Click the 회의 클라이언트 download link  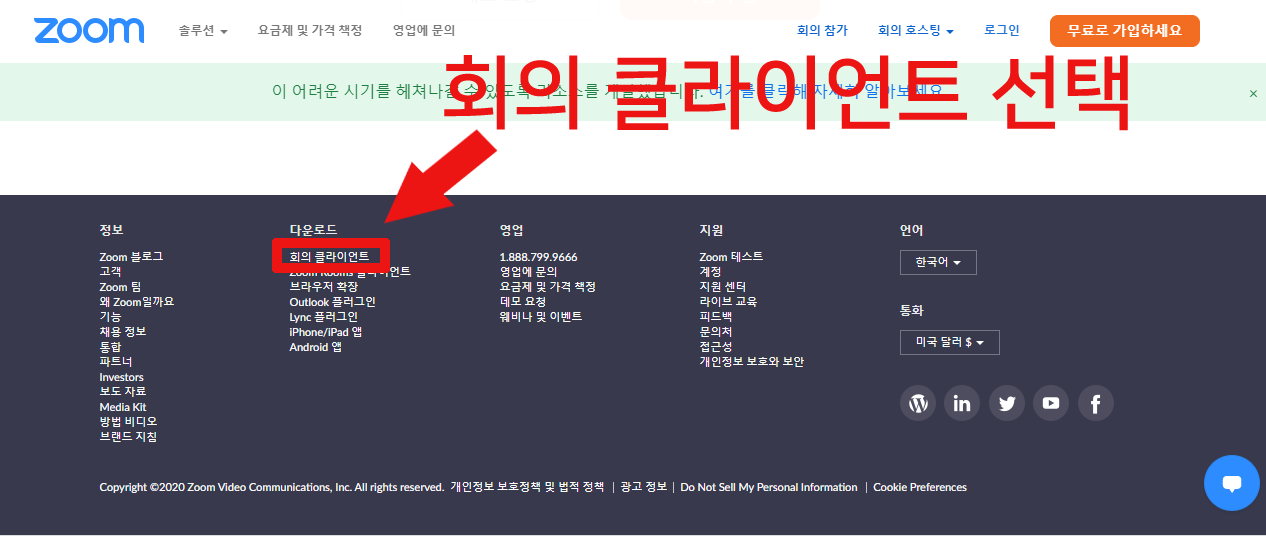click(x=329, y=257)
